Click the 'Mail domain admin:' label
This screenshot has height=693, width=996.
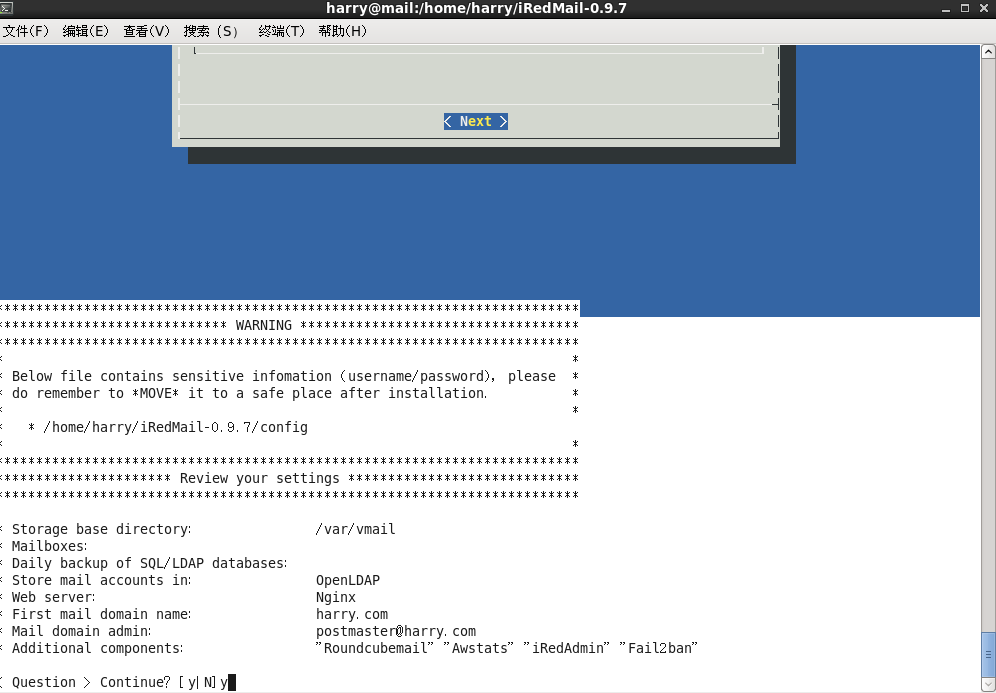[x=81, y=631]
